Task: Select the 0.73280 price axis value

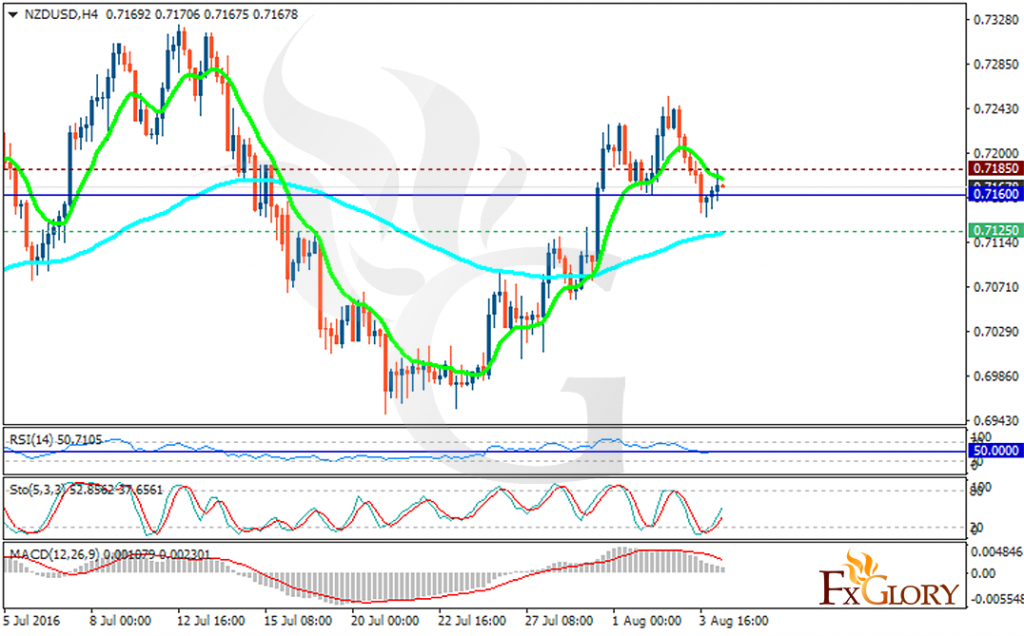Action: point(996,20)
